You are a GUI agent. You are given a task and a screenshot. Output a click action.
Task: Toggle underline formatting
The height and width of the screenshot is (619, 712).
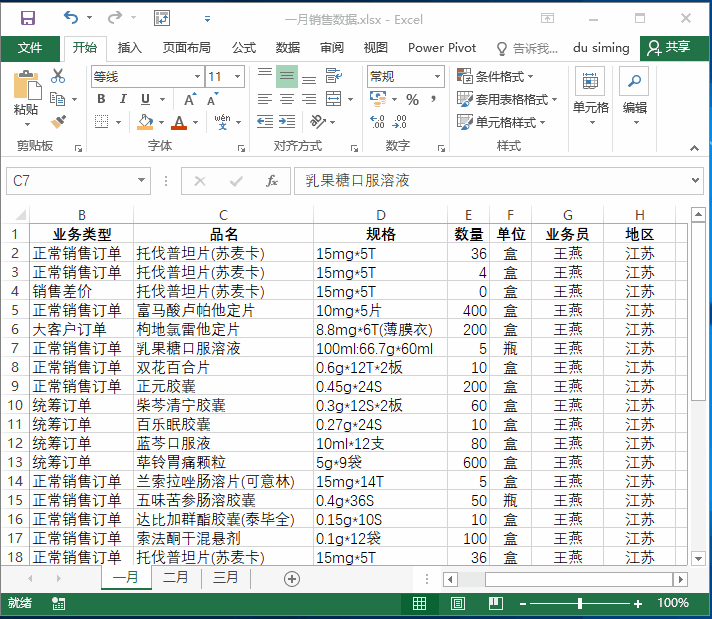[x=145, y=99]
